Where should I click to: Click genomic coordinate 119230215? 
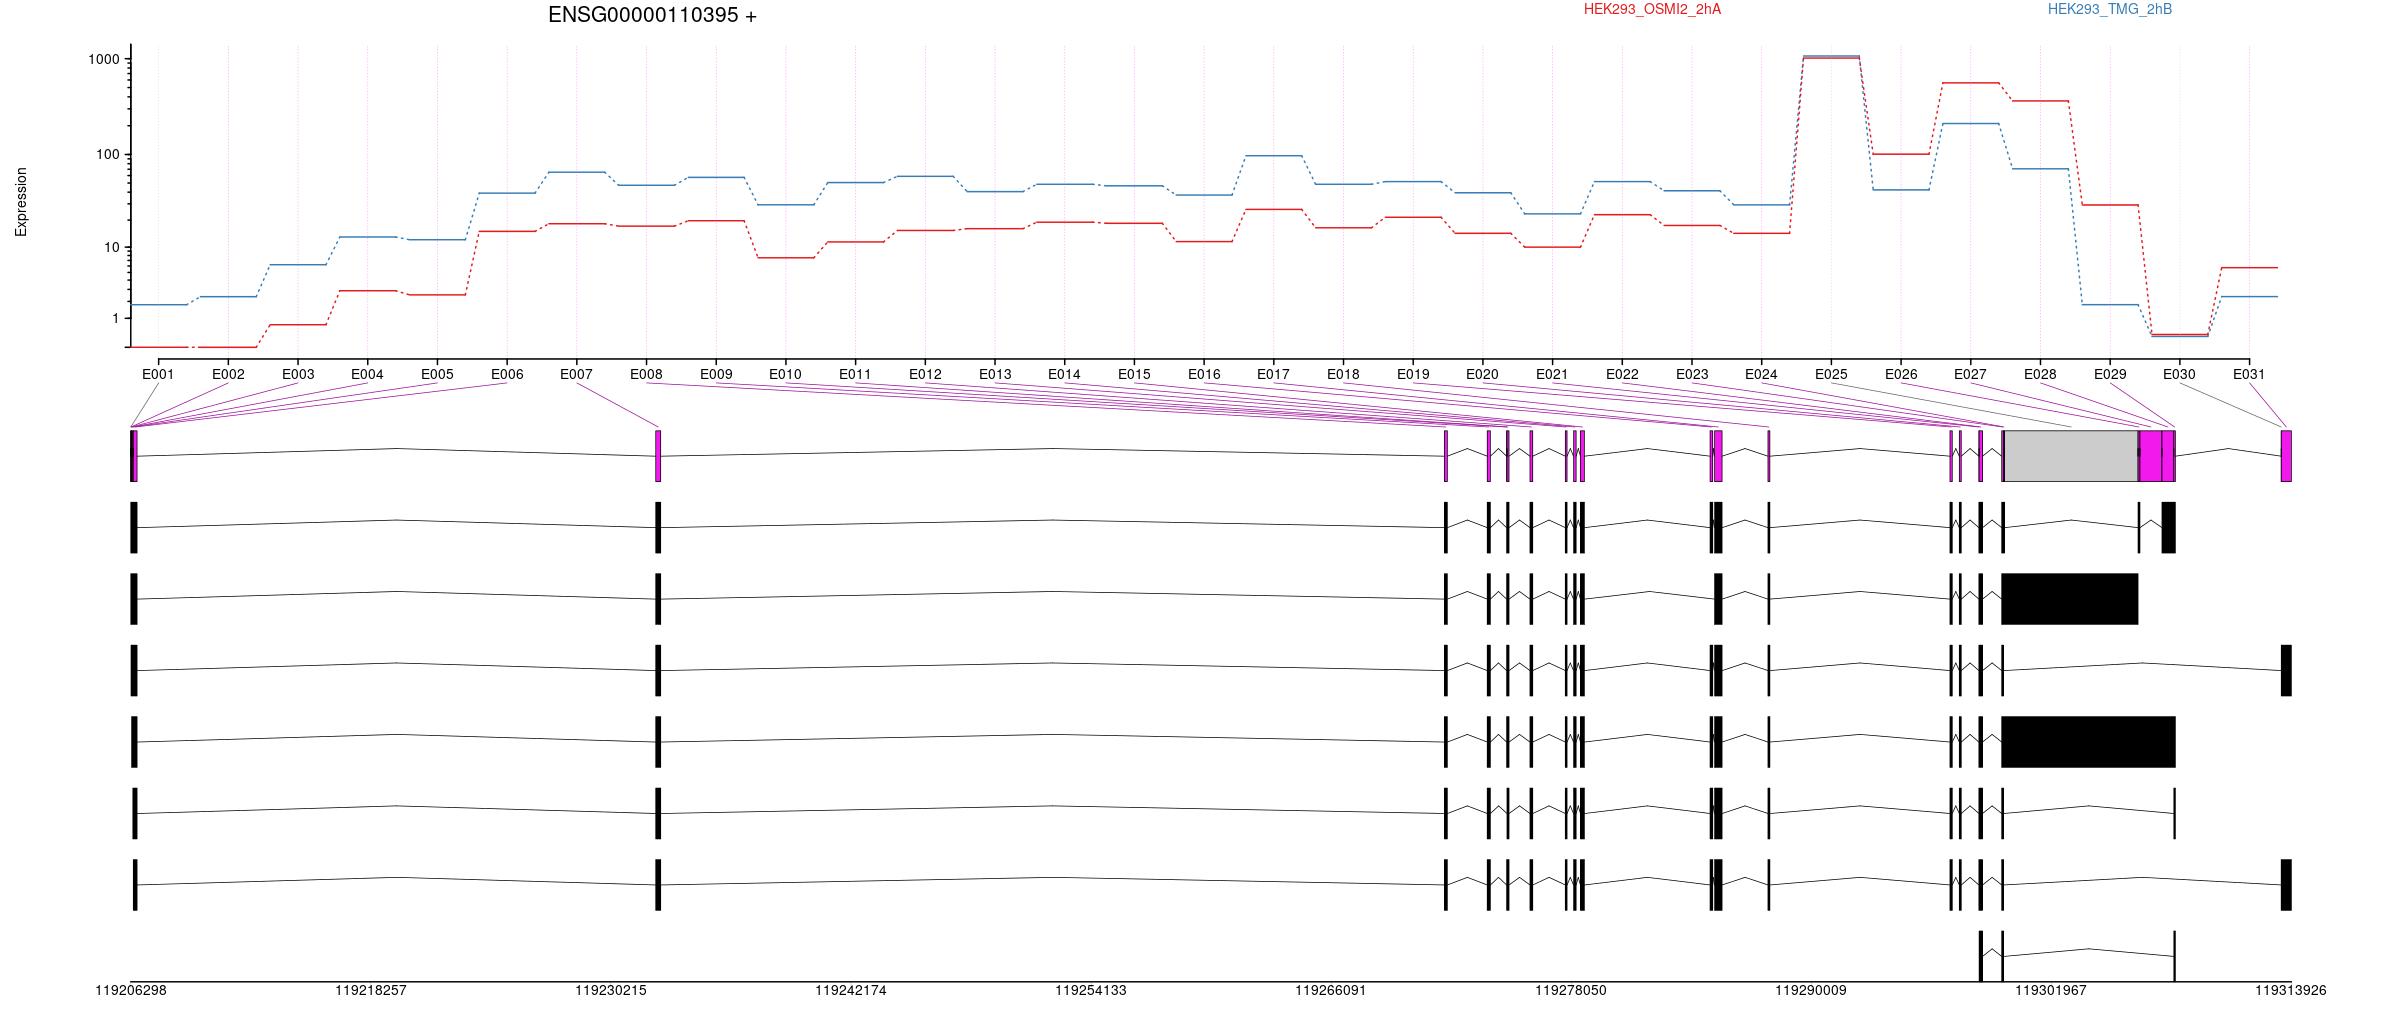(x=611, y=991)
